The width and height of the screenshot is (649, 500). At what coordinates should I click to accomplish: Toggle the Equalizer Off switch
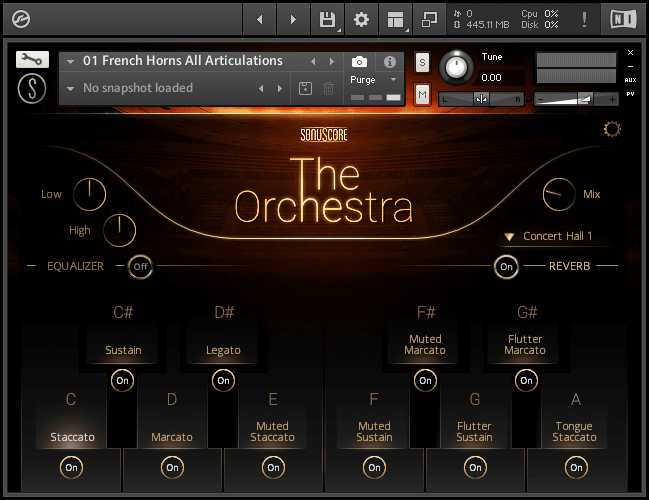[x=140, y=267]
